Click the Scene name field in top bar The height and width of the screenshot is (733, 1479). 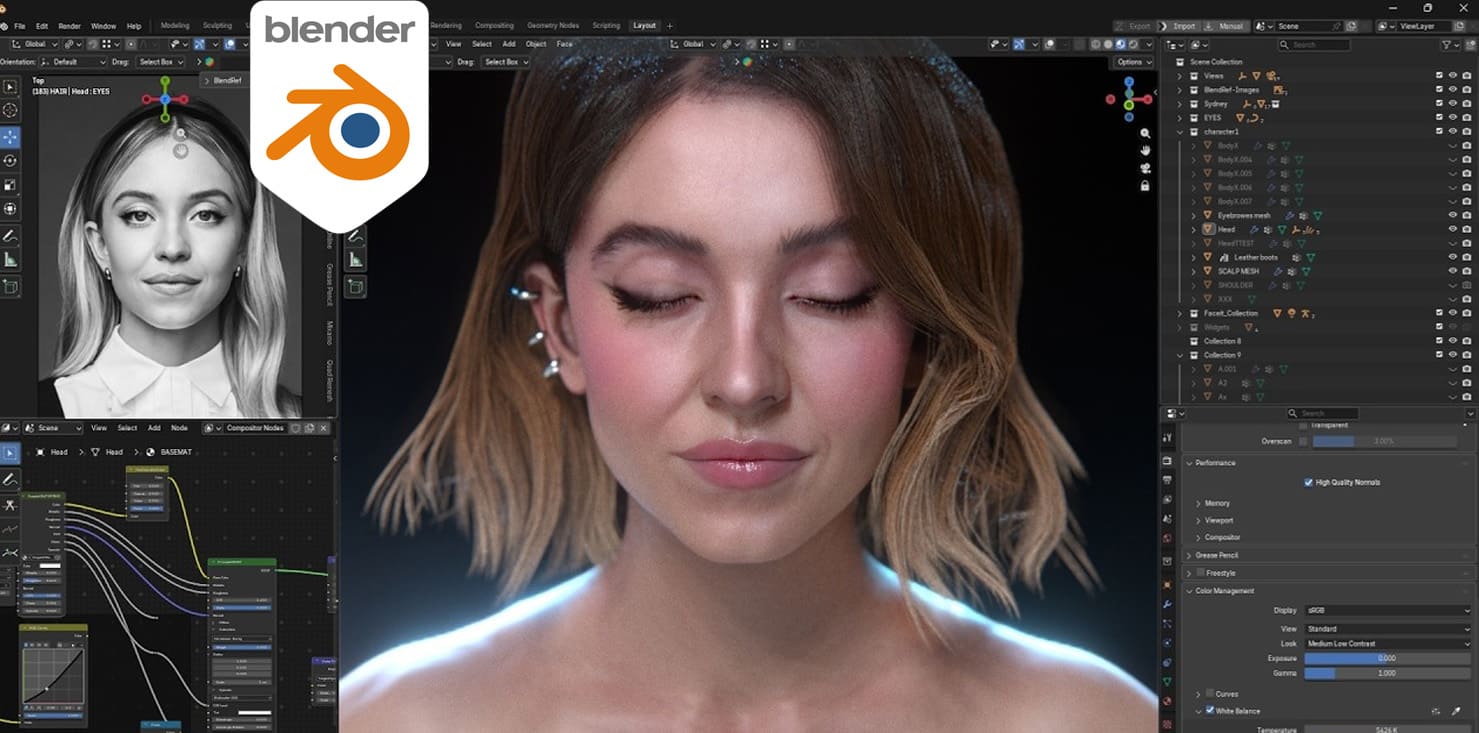[x=1307, y=26]
